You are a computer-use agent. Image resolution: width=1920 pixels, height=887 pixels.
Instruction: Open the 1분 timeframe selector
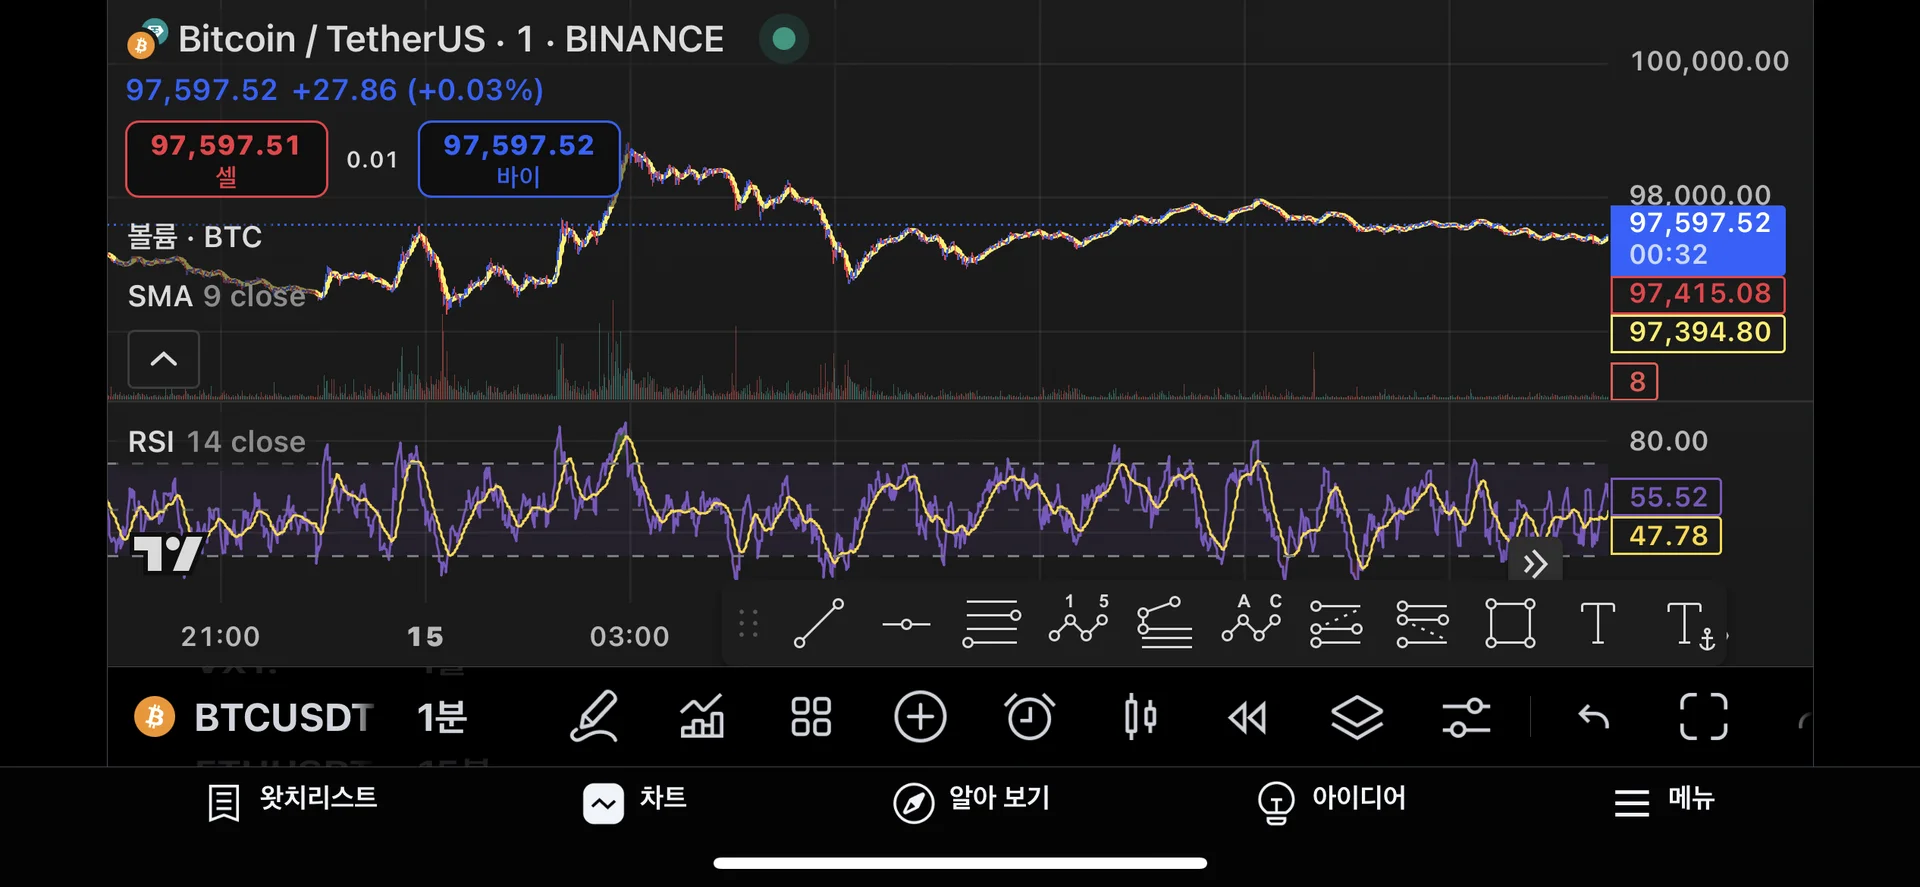coord(441,717)
